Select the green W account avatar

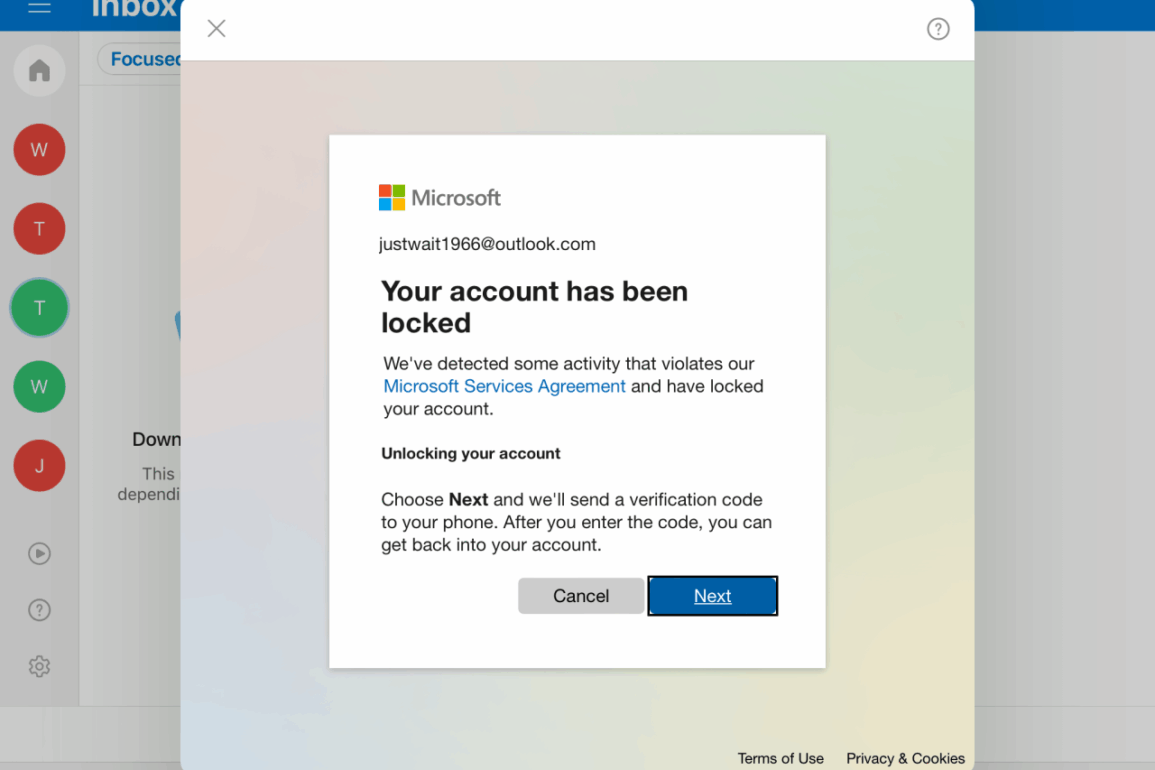39,387
